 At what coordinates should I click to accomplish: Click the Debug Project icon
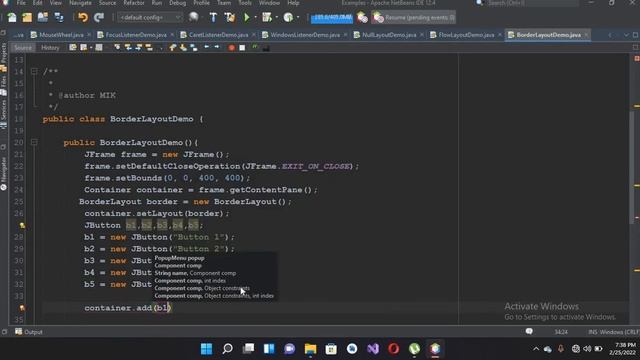267,18
